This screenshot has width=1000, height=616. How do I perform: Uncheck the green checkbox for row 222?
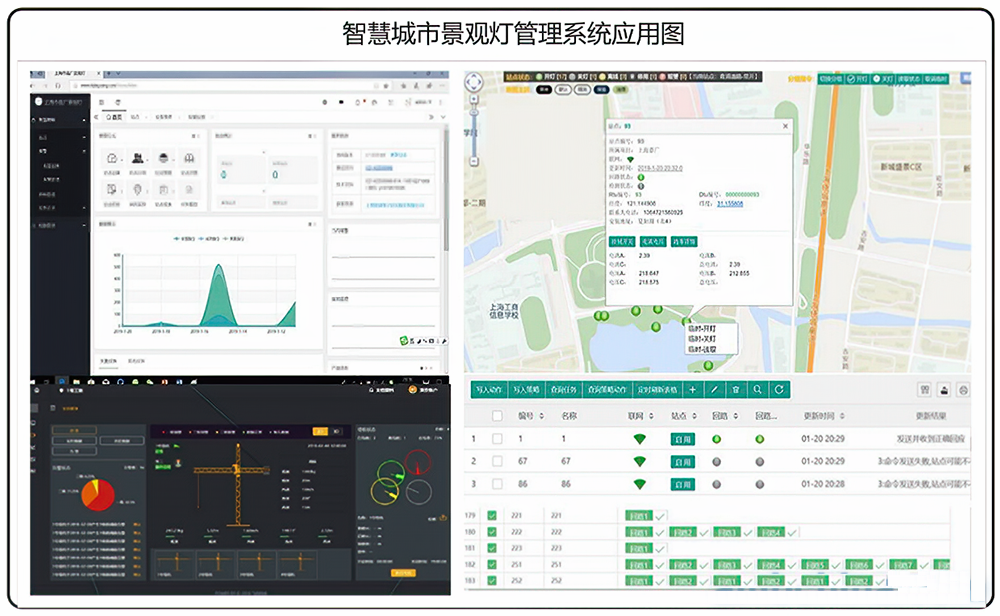(491, 532)
